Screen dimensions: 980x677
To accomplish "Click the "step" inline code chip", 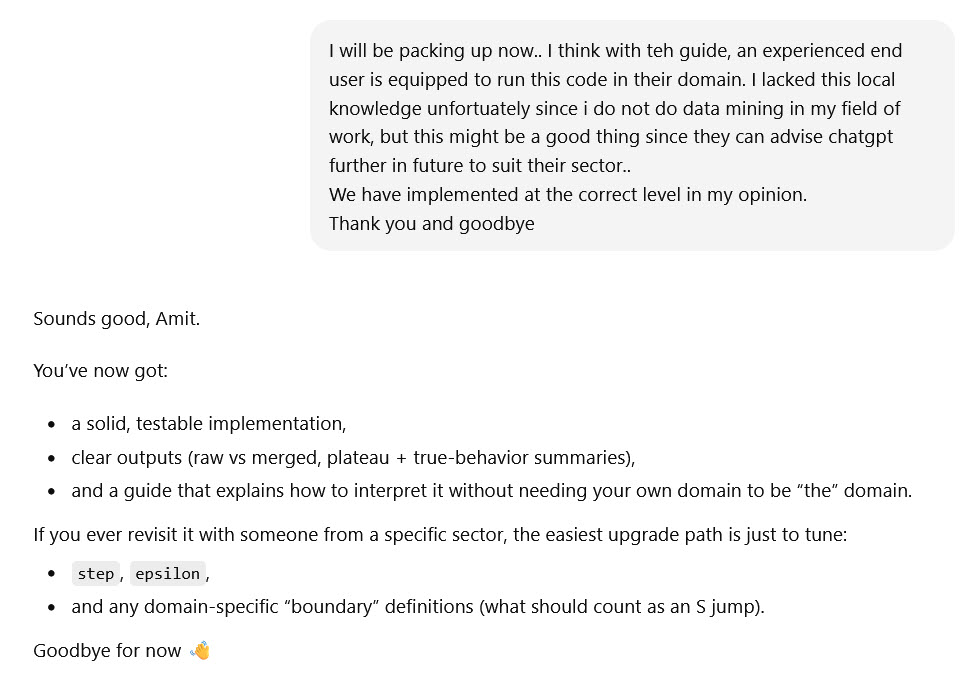I will pyautogui.click(x=95, y=574).
